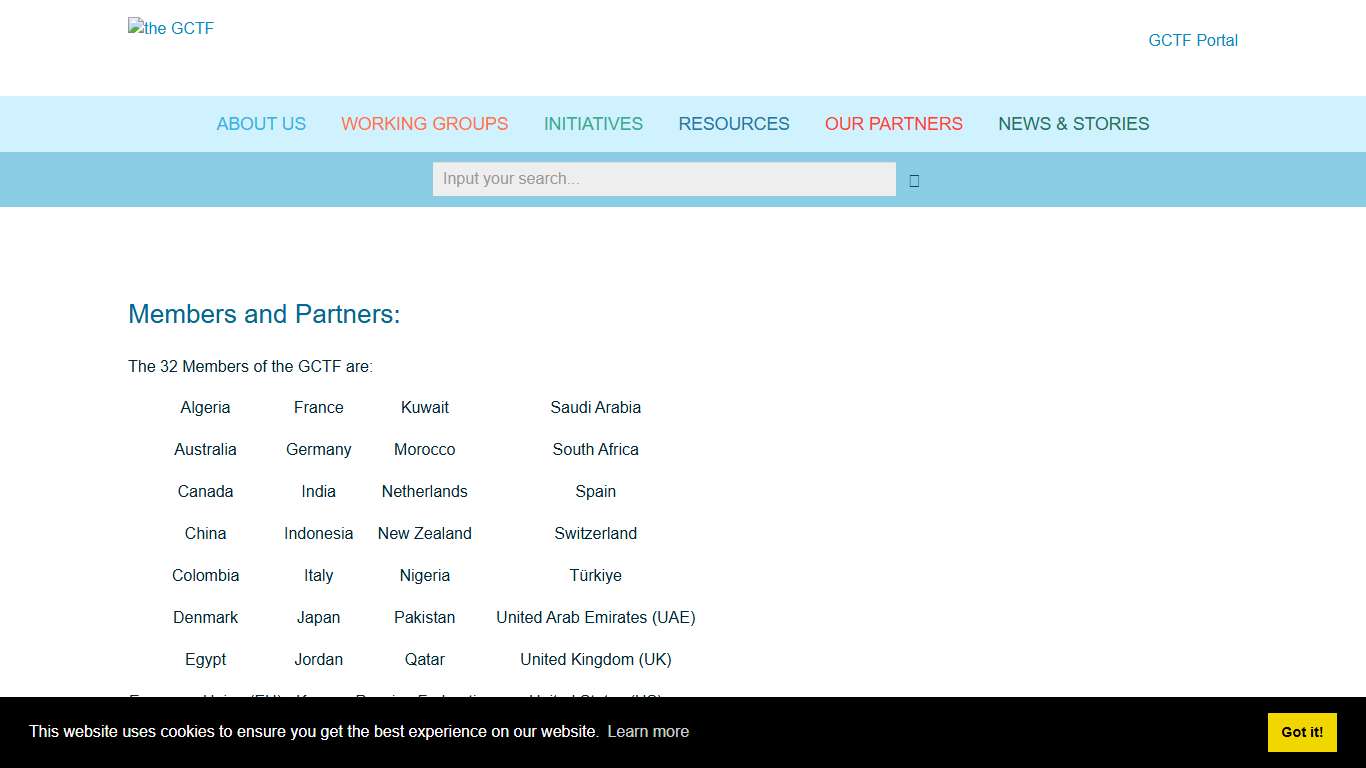The height and width of the screenshot is (768, 1366).
Task: Select Switzerland from the members list
Action: (x=595, y=533)
